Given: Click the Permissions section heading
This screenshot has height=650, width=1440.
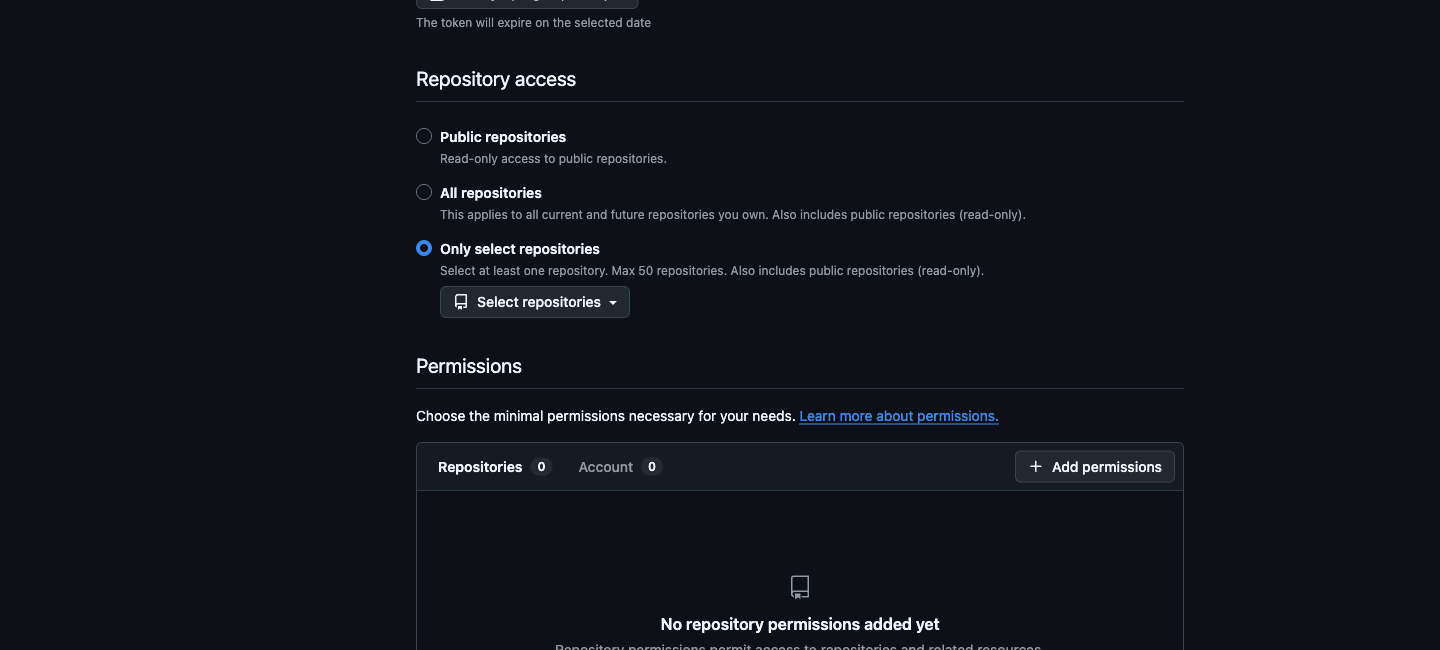Looking at the screenshot, I should pos(469,366).
